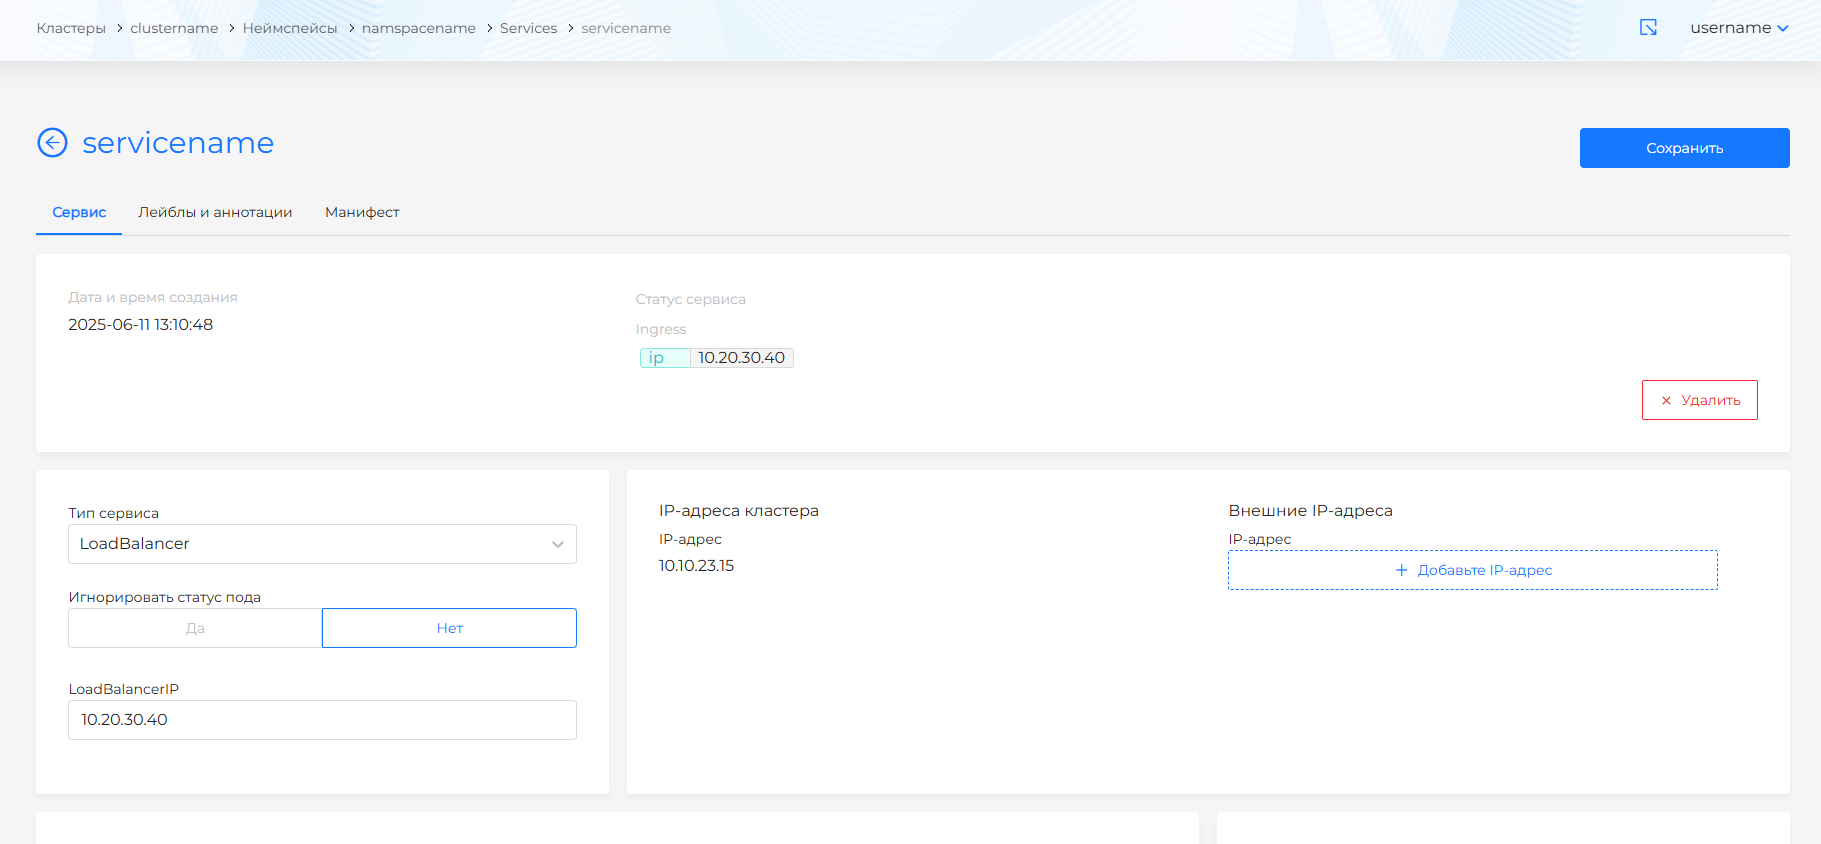Go to Кластеры in the breadcrumb
Image resolution: width=1821 pixels, height=844 pixels.
pyautogui.click(x=71, y=28)
